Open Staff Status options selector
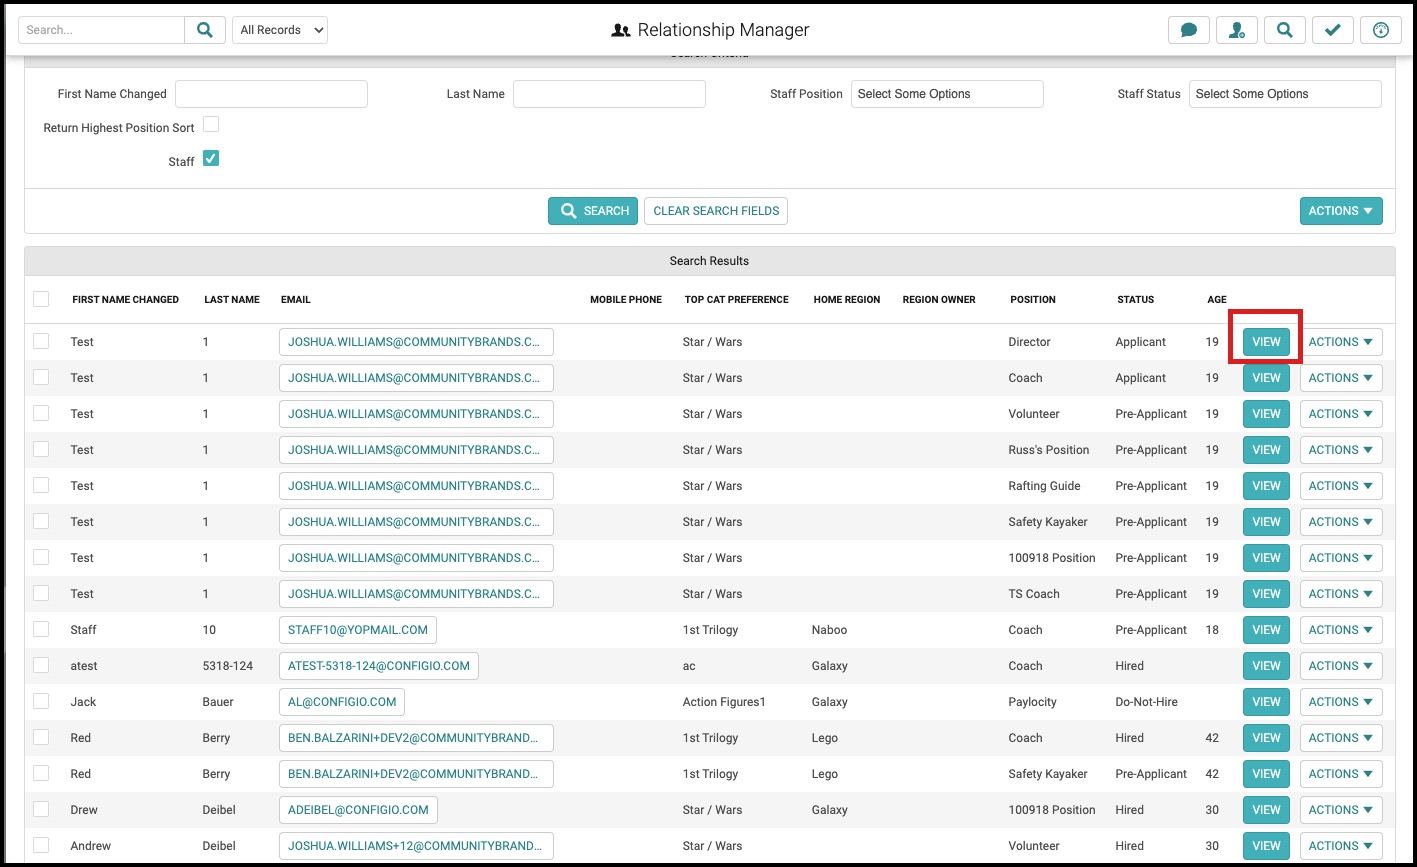1417x867 pixels. [x=1285, y=94]
